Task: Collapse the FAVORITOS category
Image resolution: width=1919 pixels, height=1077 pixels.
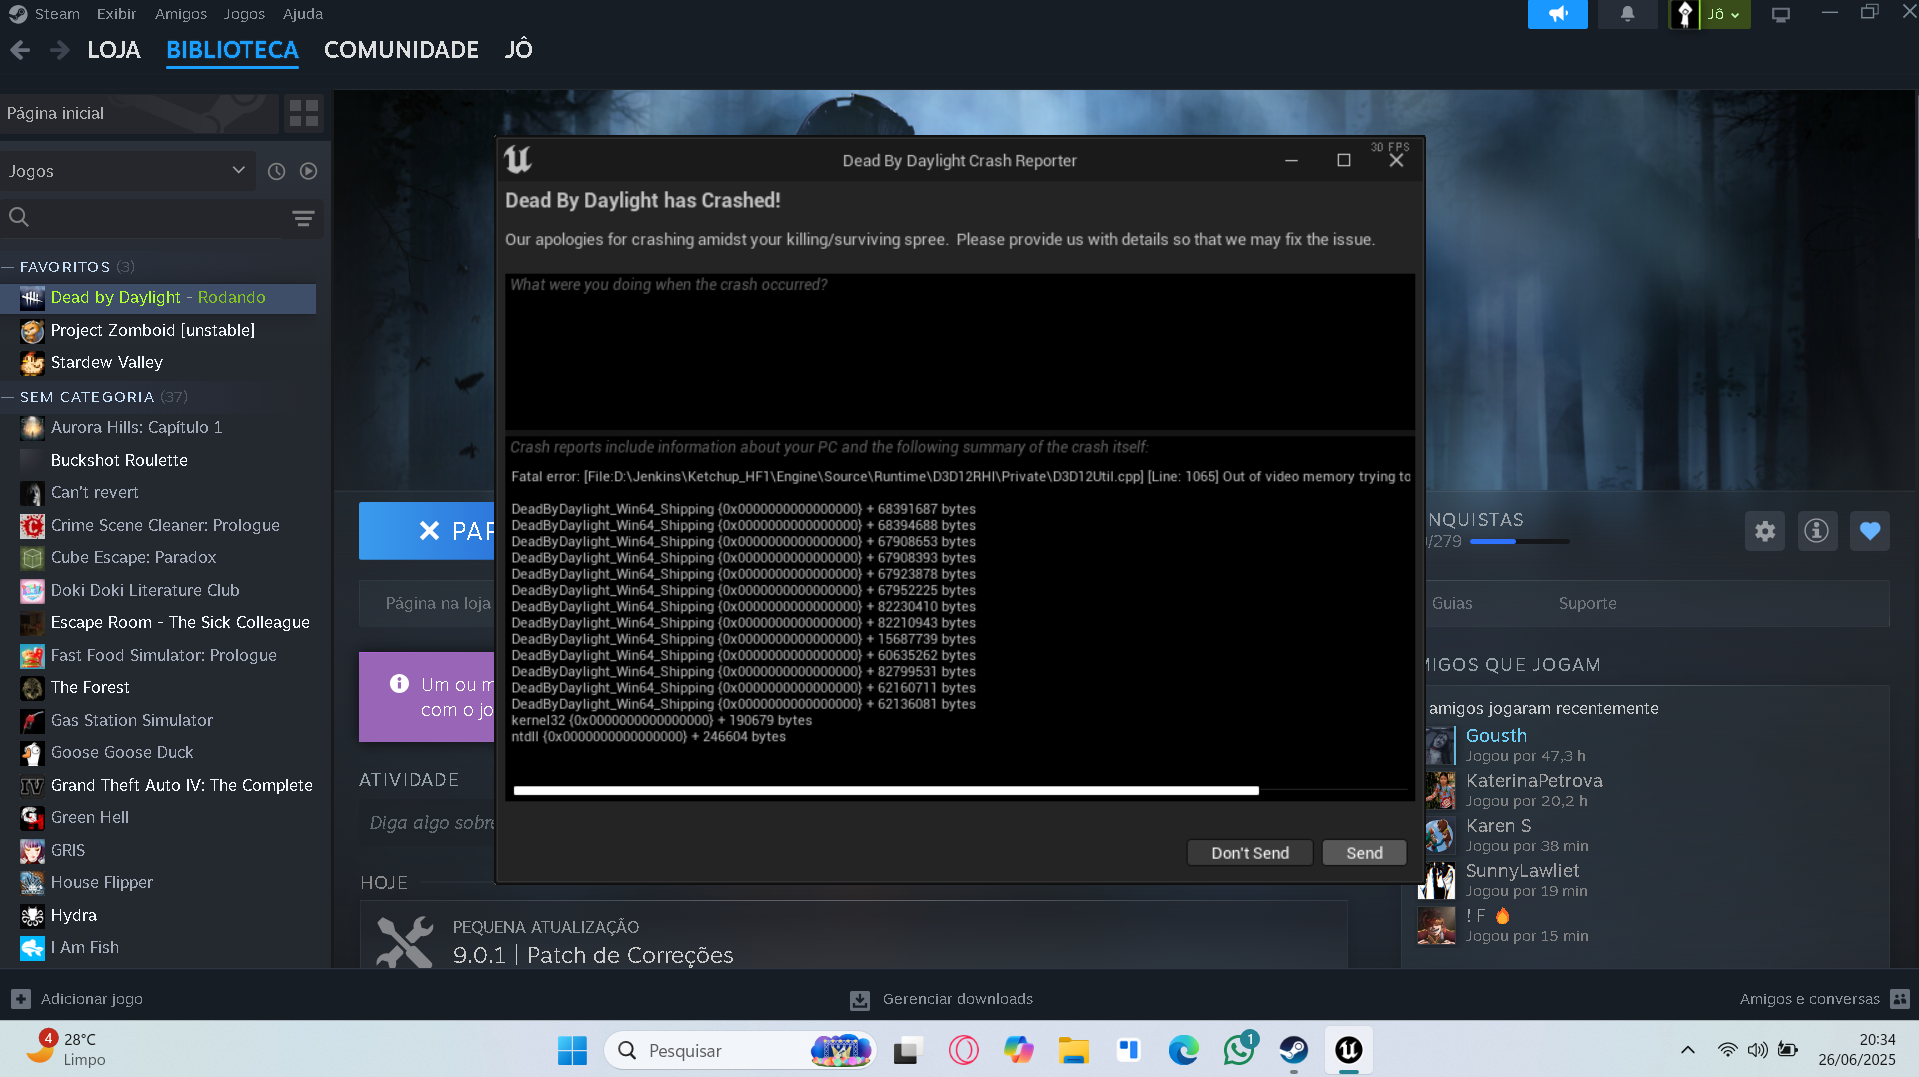Action: point(8,267)
